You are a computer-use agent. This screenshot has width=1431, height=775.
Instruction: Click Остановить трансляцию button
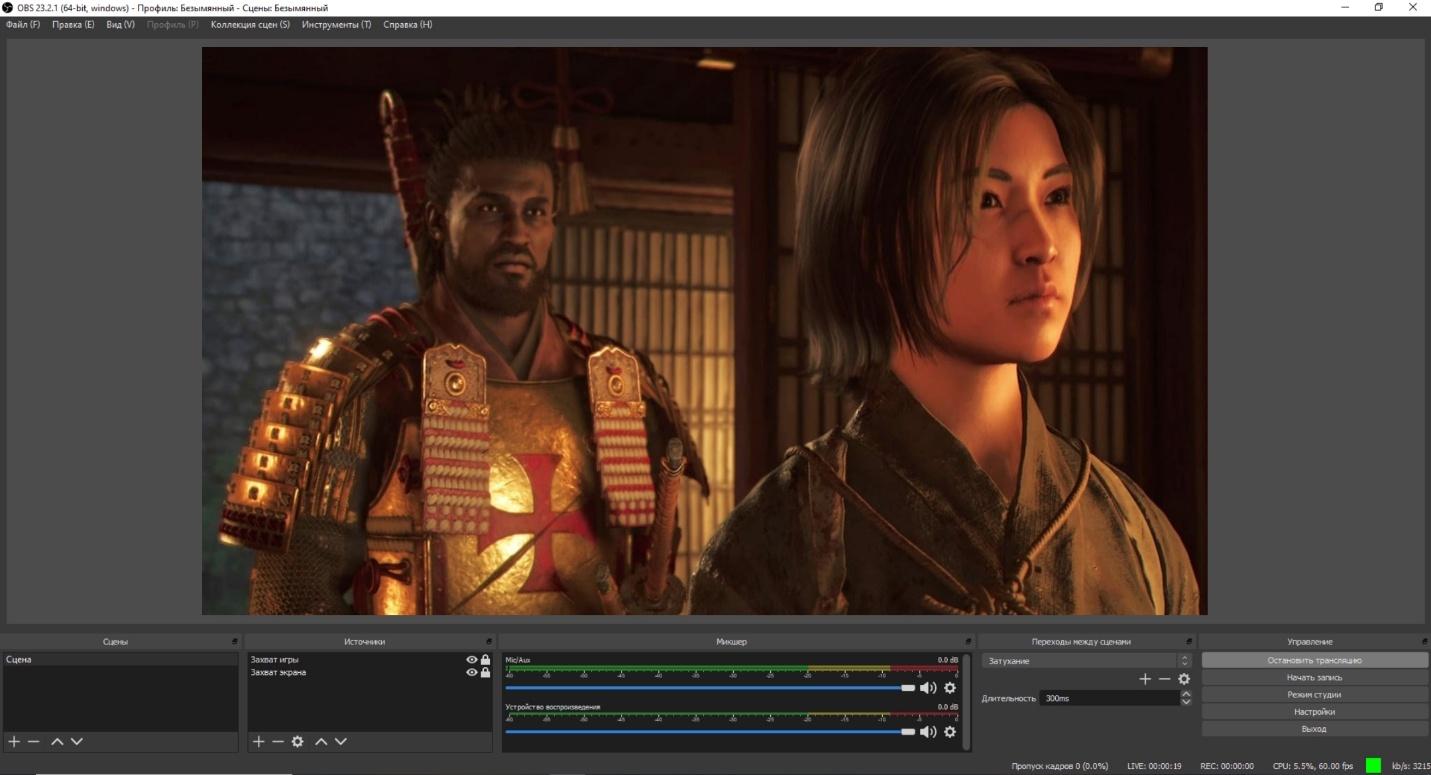tap(1314, 661)
